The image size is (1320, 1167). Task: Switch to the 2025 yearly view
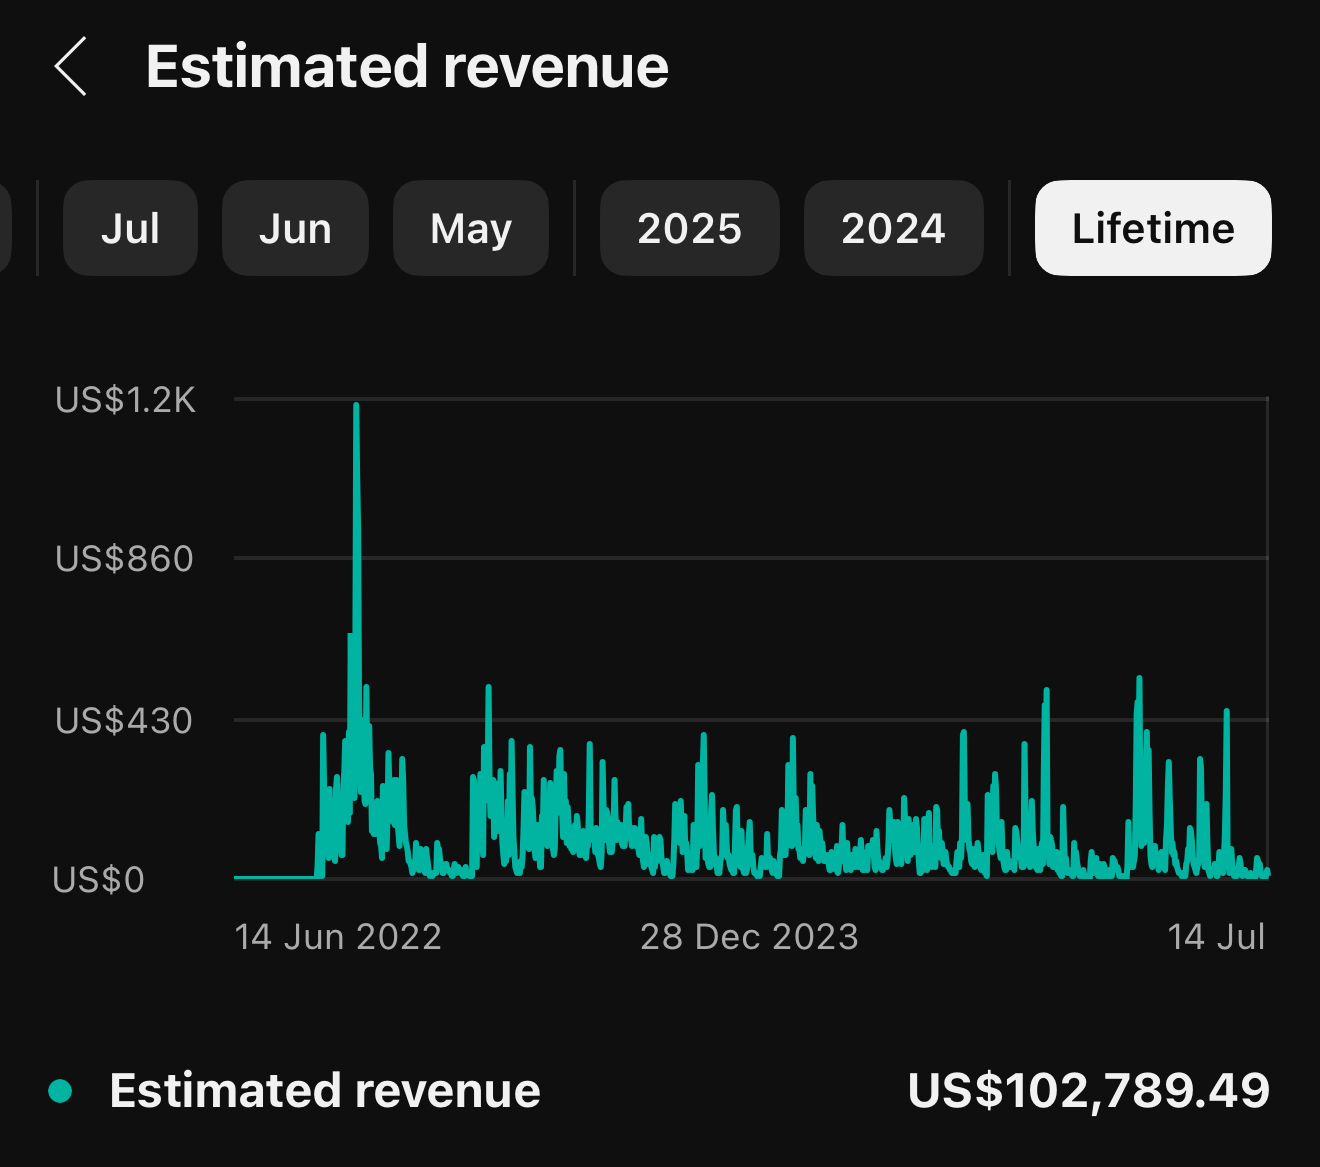point(689,228)
